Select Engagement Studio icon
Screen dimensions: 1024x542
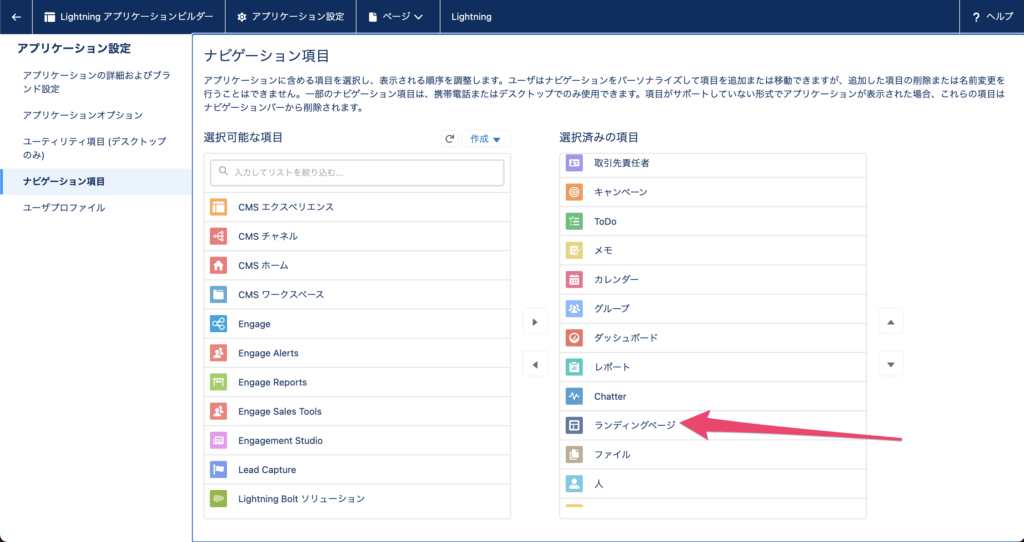(x=218, y=441)
